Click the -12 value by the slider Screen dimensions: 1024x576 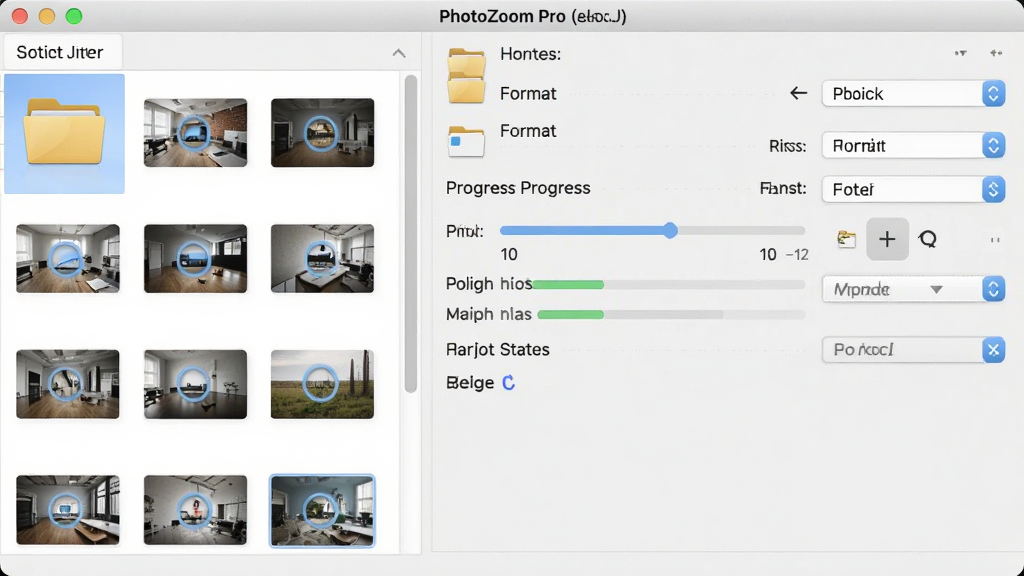797,255
